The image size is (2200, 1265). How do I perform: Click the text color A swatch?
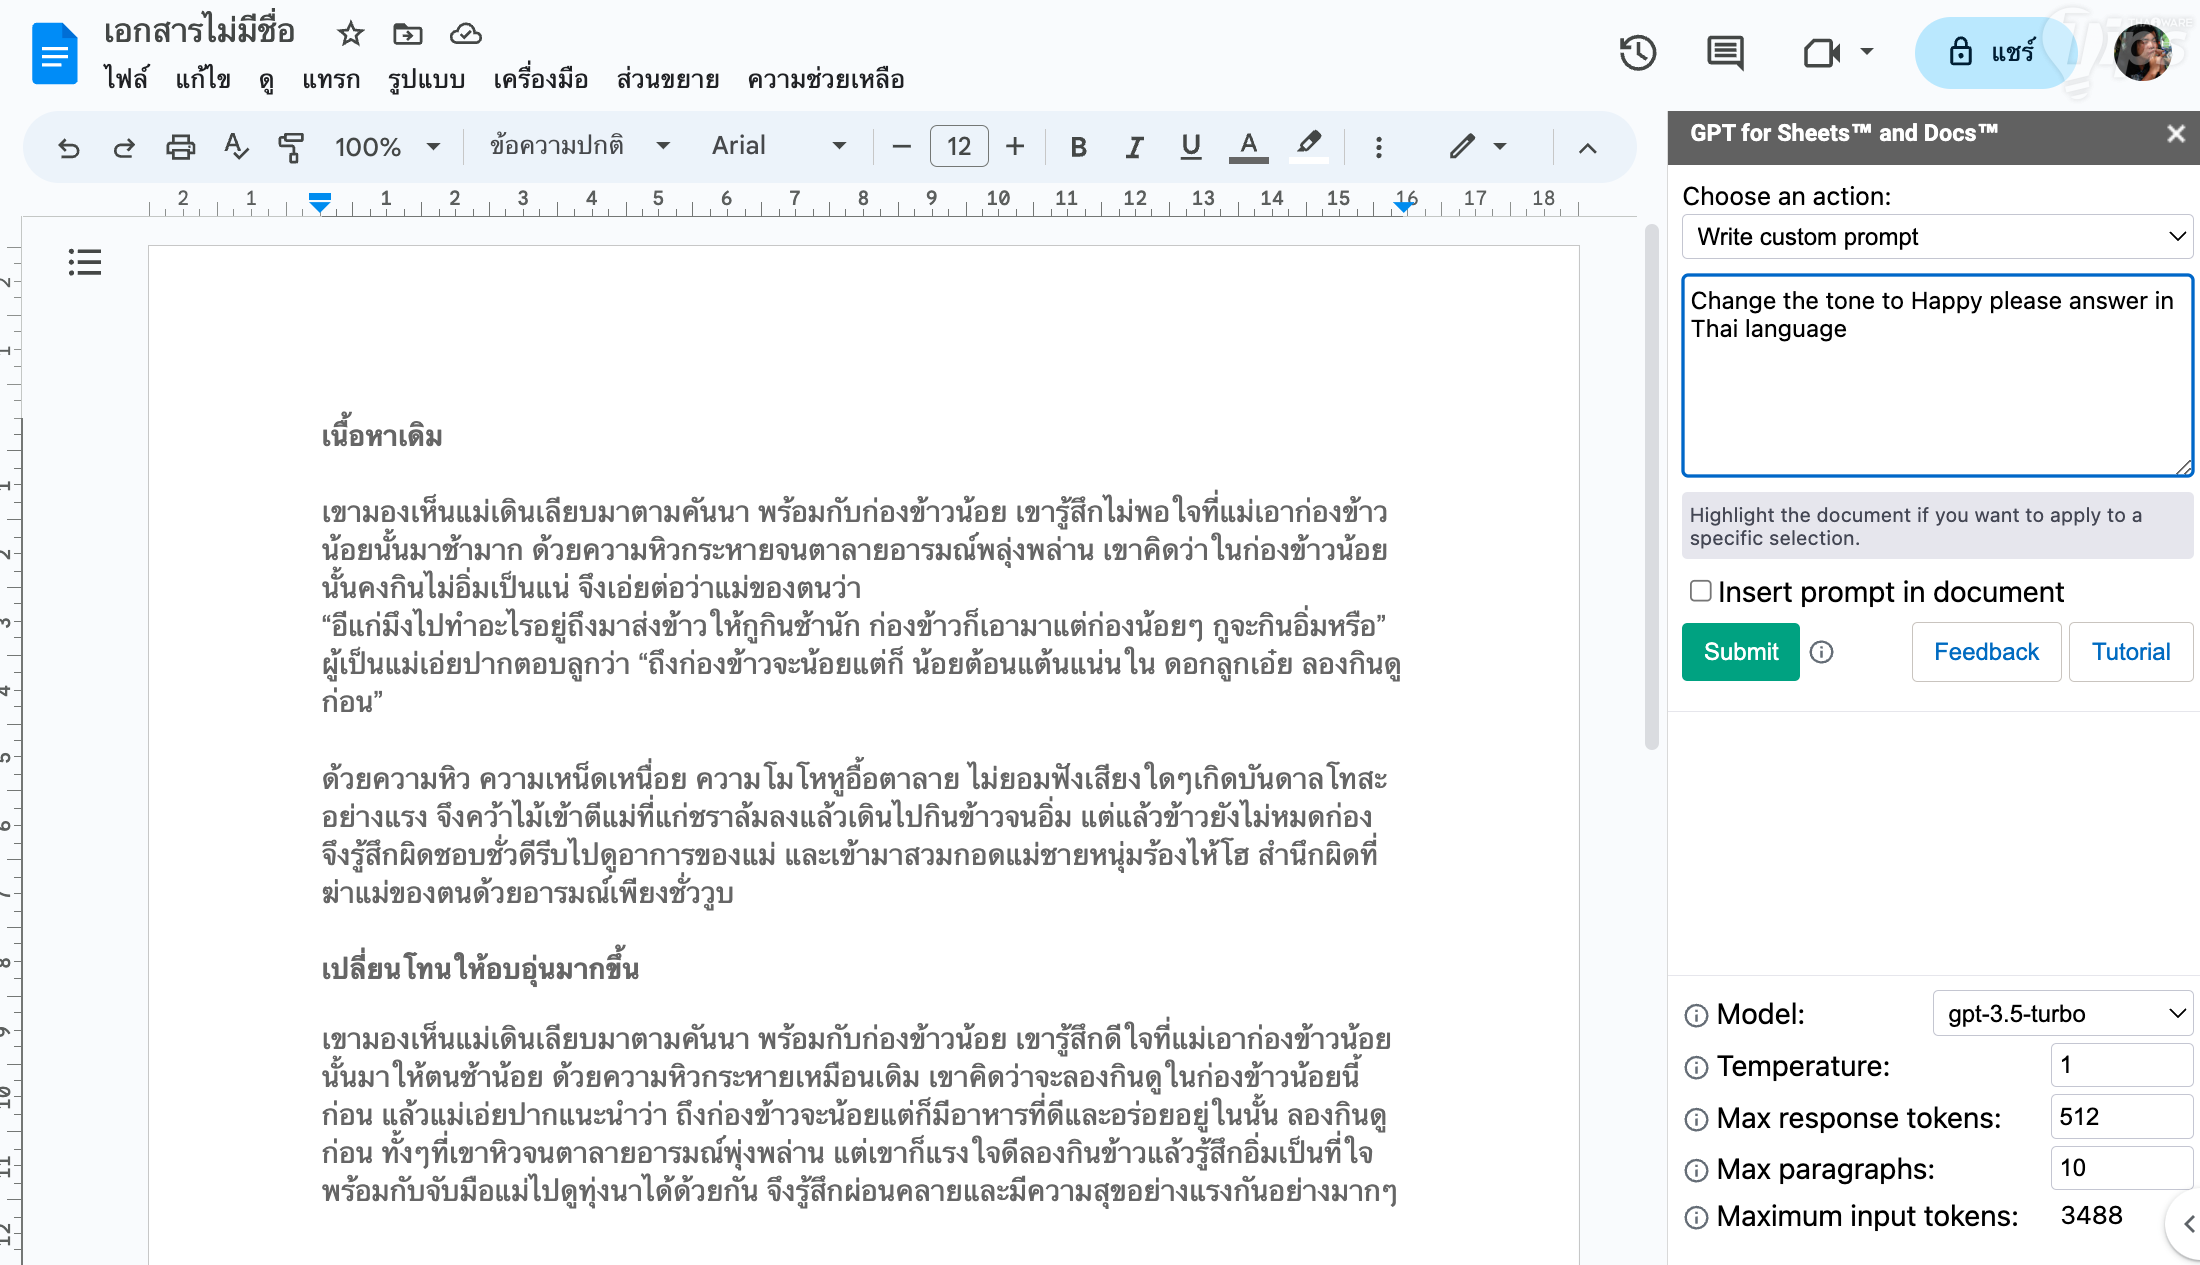(1248, 146)
